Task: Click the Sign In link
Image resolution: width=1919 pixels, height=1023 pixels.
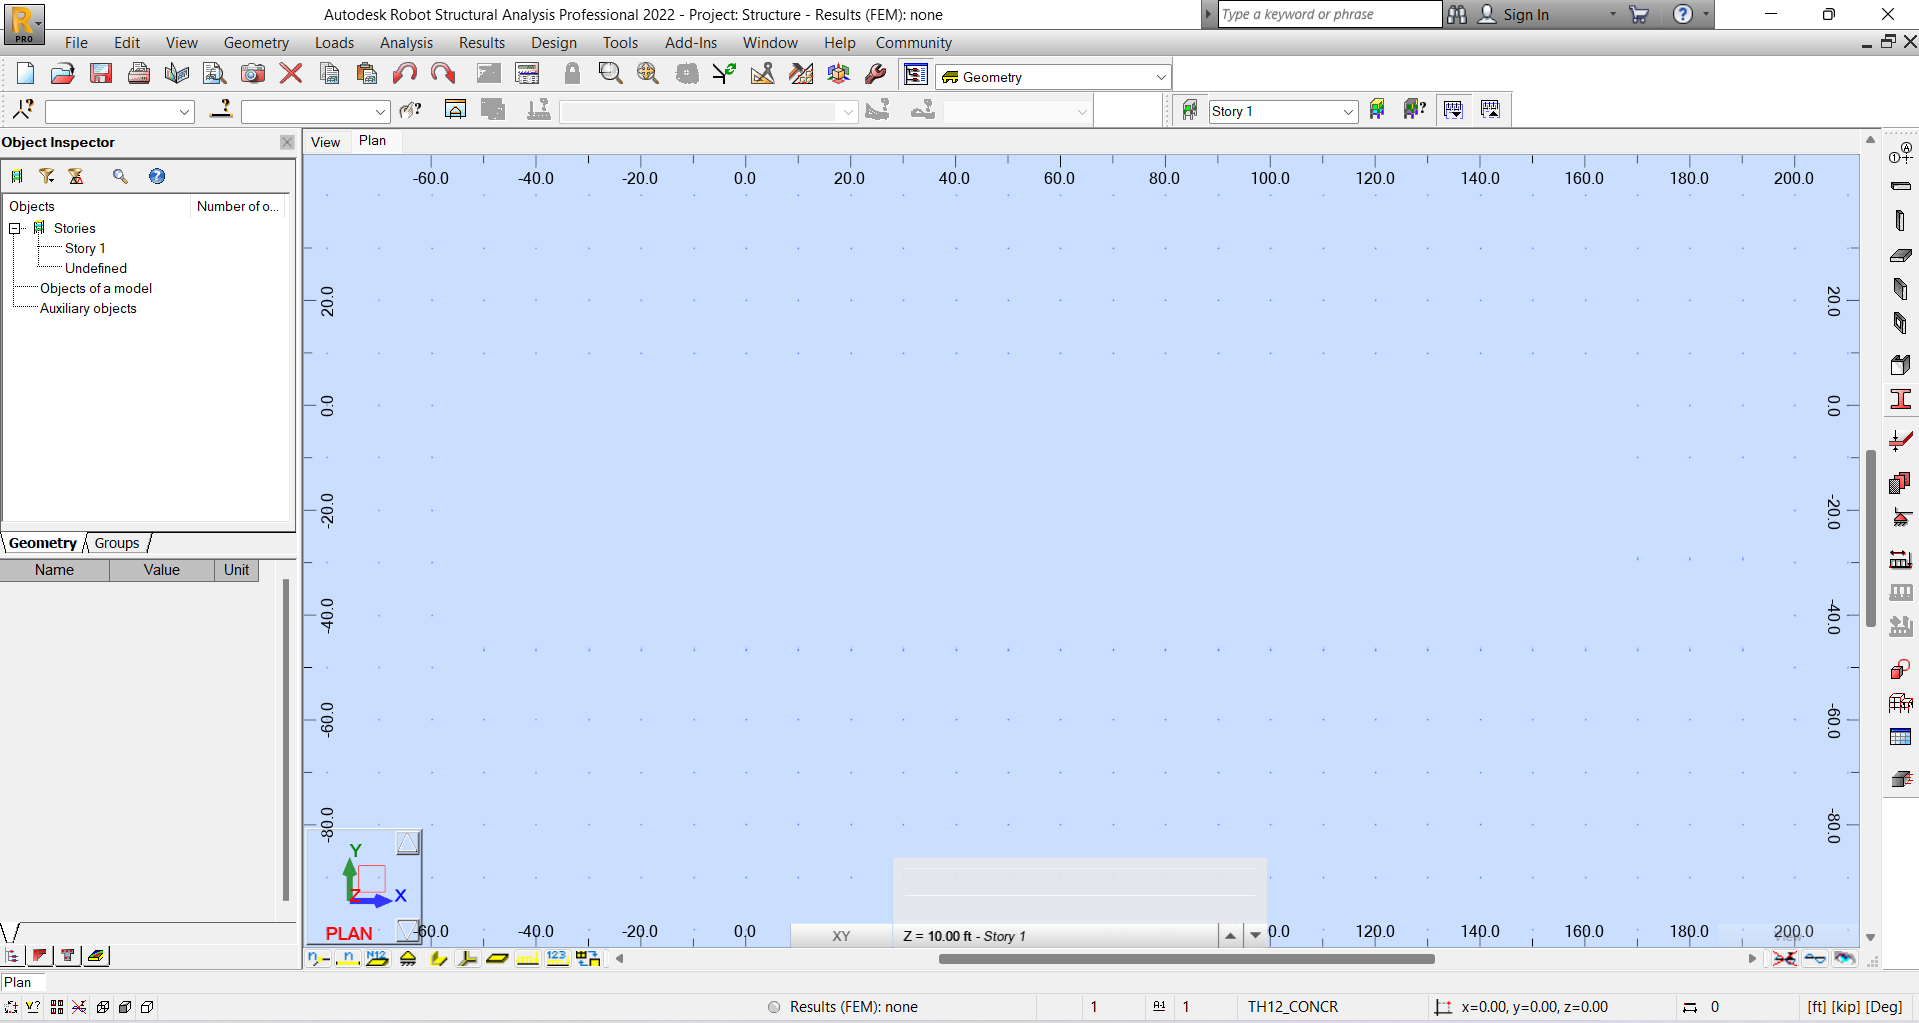Action: 1527,14
